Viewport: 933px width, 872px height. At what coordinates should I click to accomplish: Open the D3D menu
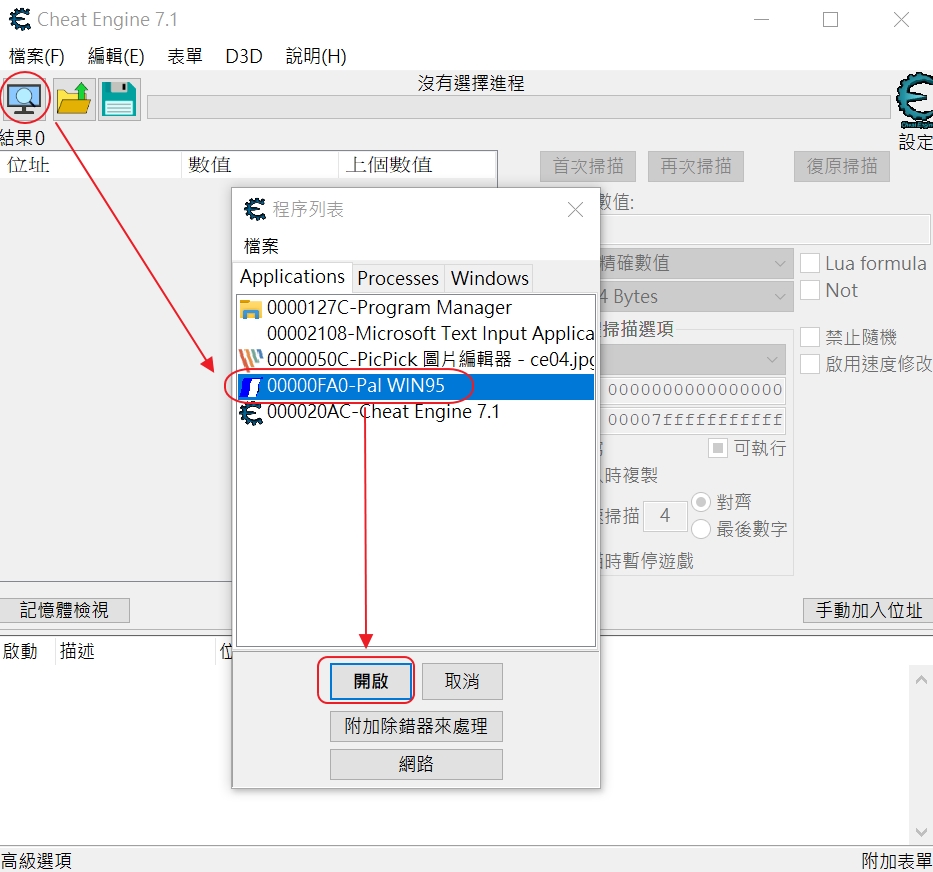point(244,56)
